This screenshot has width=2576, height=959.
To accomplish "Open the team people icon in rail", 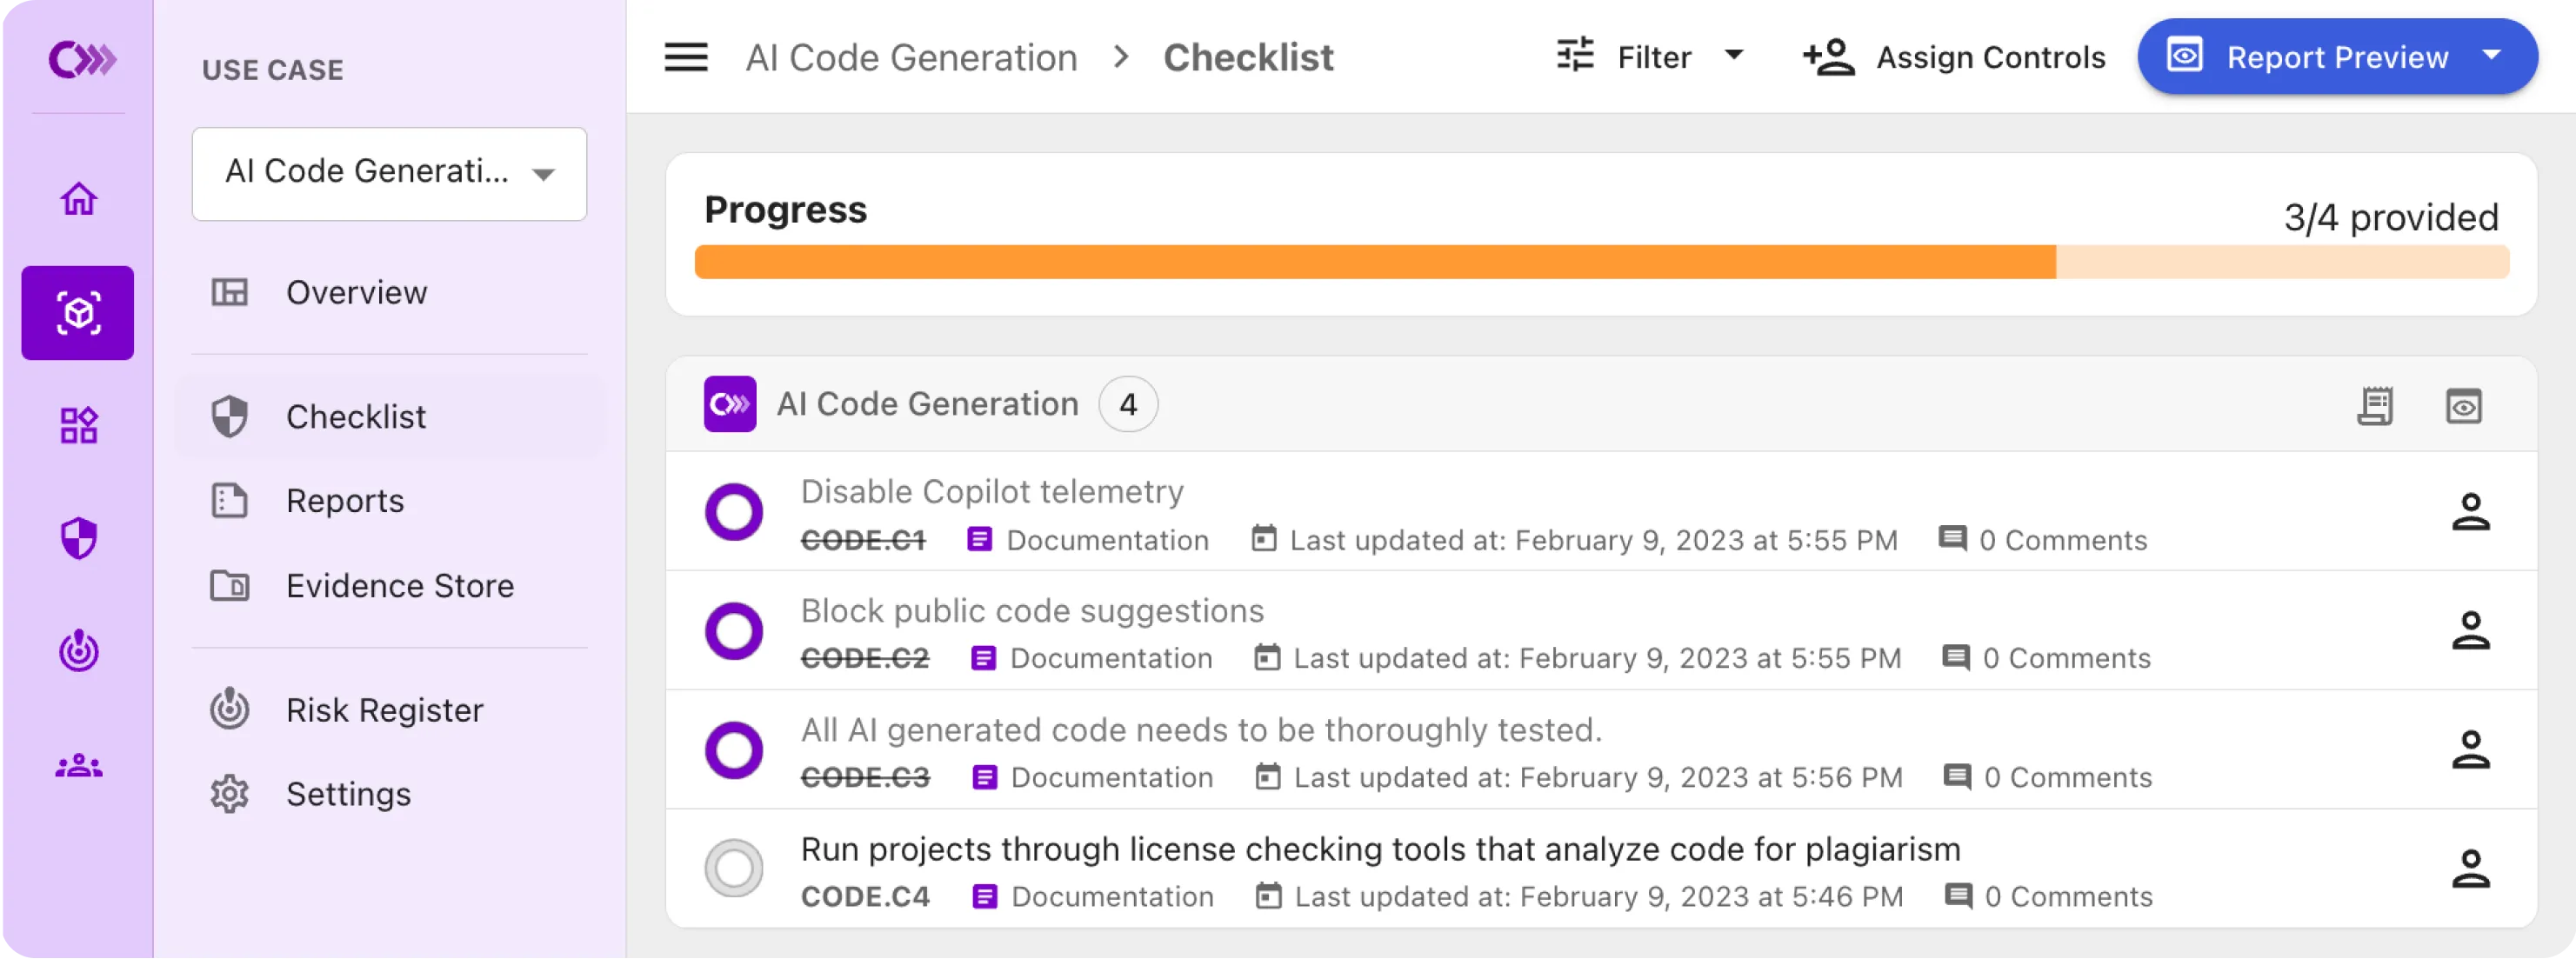I will [78, 767].
